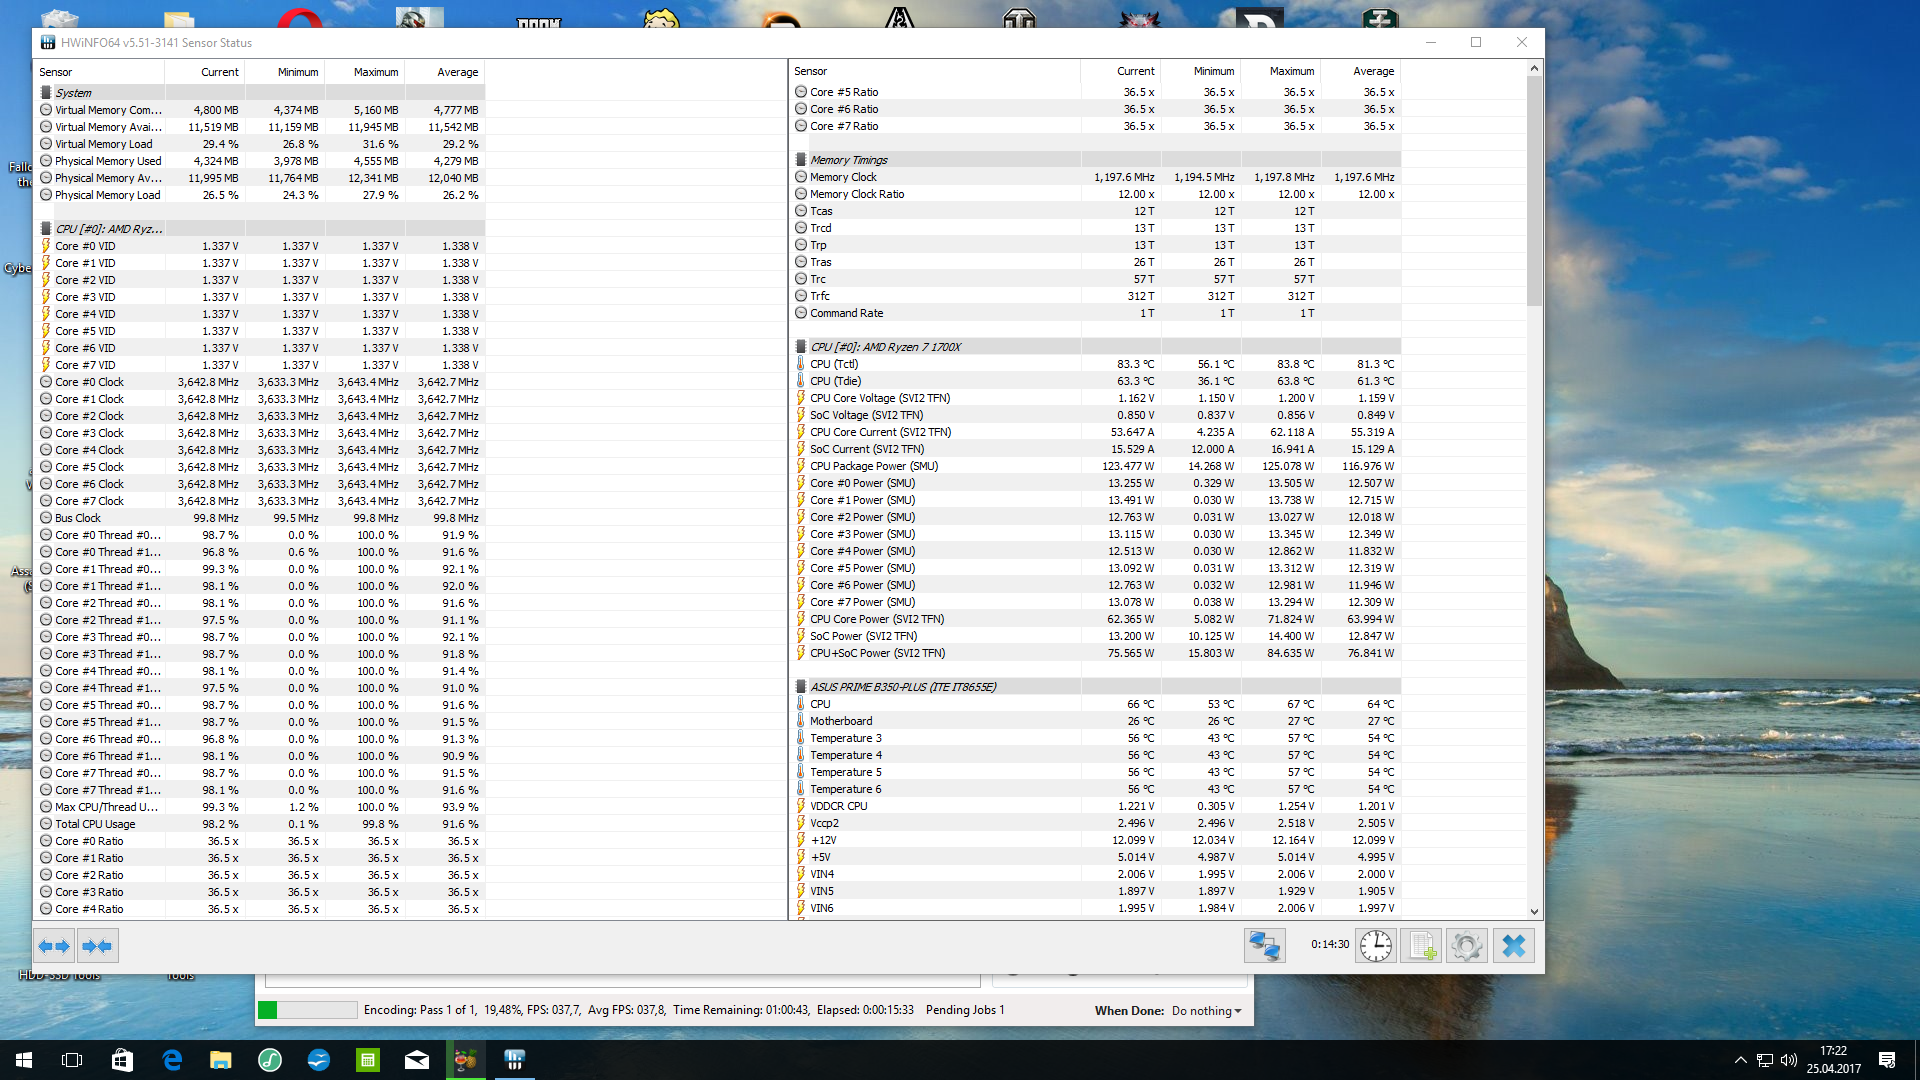The image size is (1920, 1080).
Task: Click the thermometer icon beside Motherboard
Action: (x=801, y=721)
